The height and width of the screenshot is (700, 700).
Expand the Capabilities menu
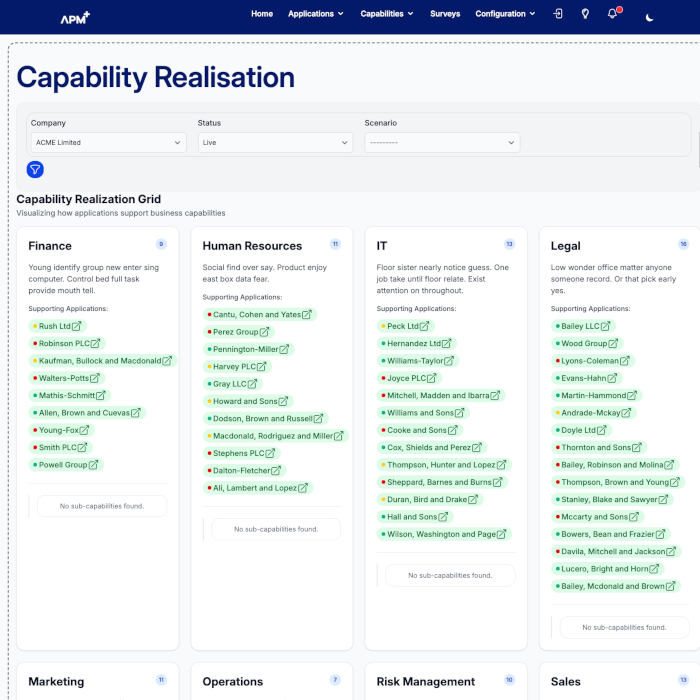(387, 14)
